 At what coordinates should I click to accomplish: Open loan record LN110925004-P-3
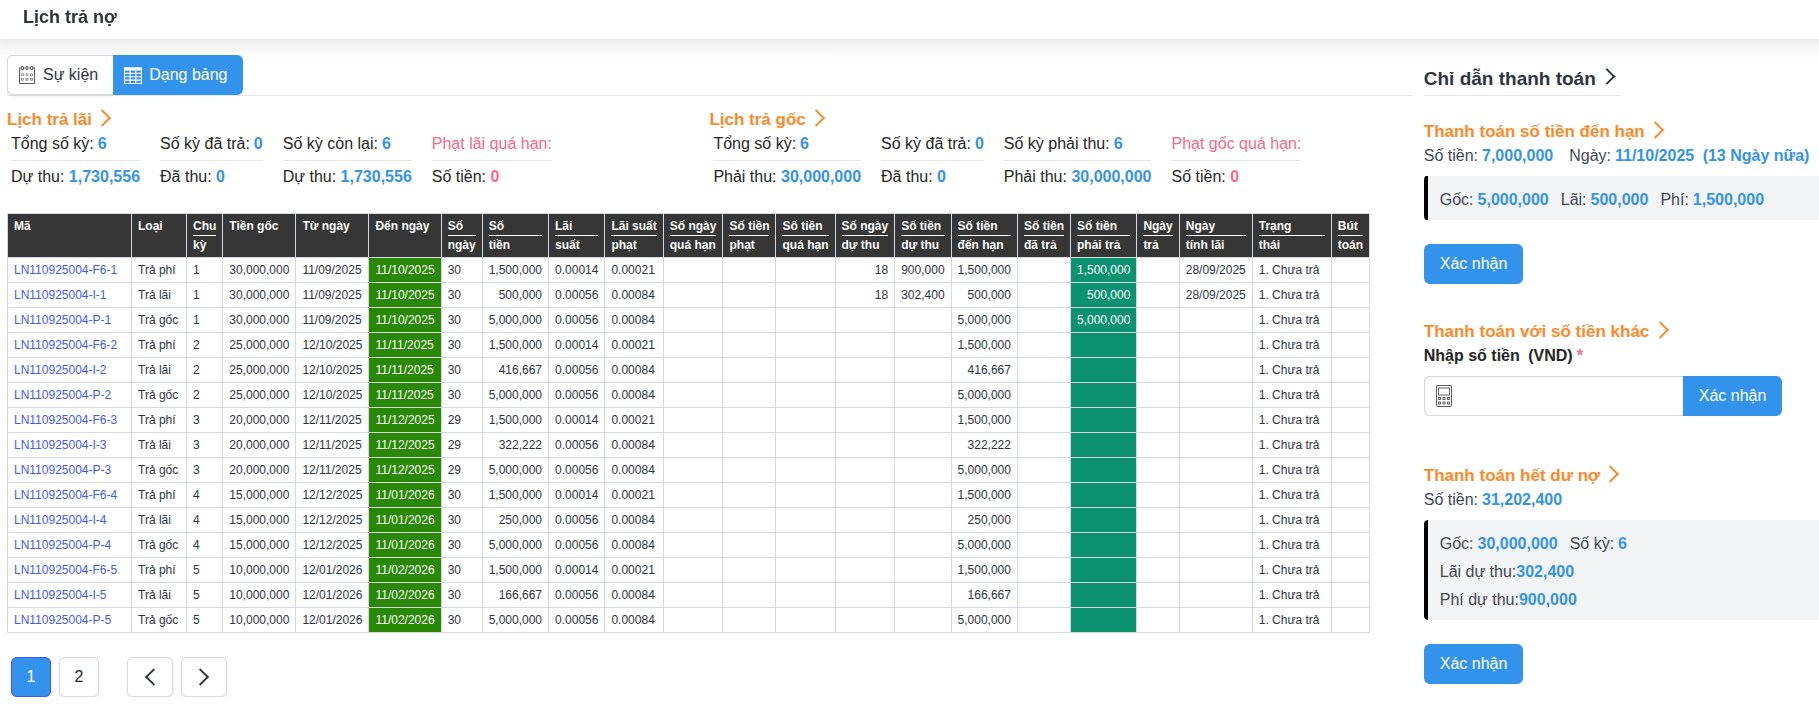(62, 470)
